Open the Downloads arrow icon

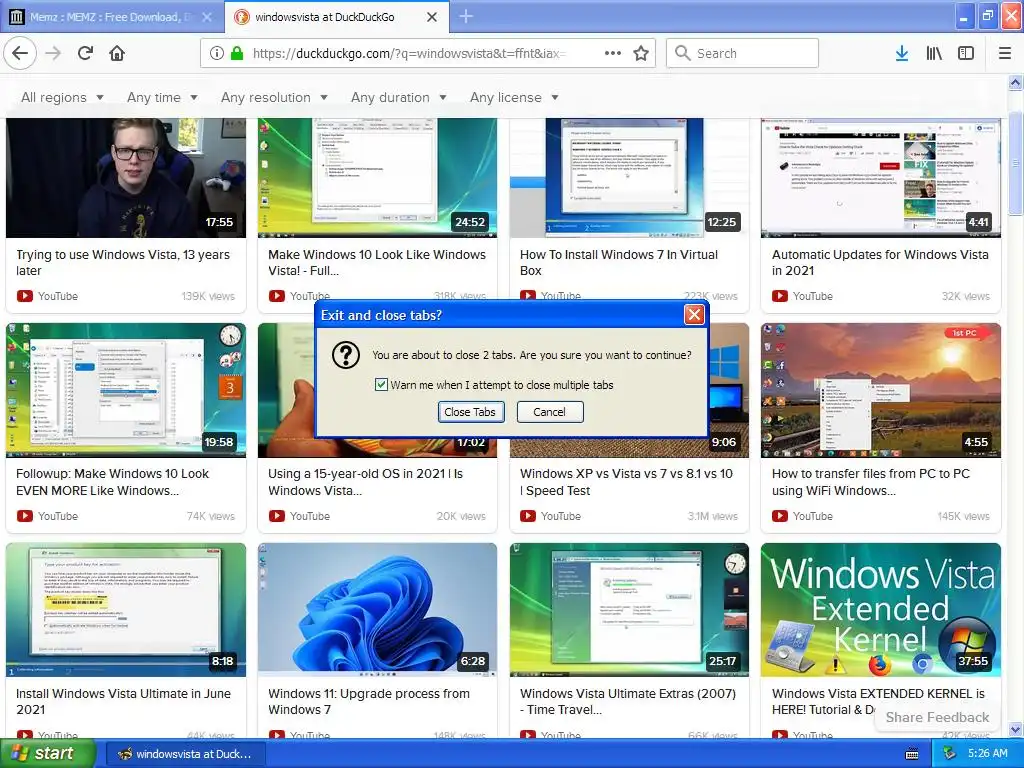point(902,53)
